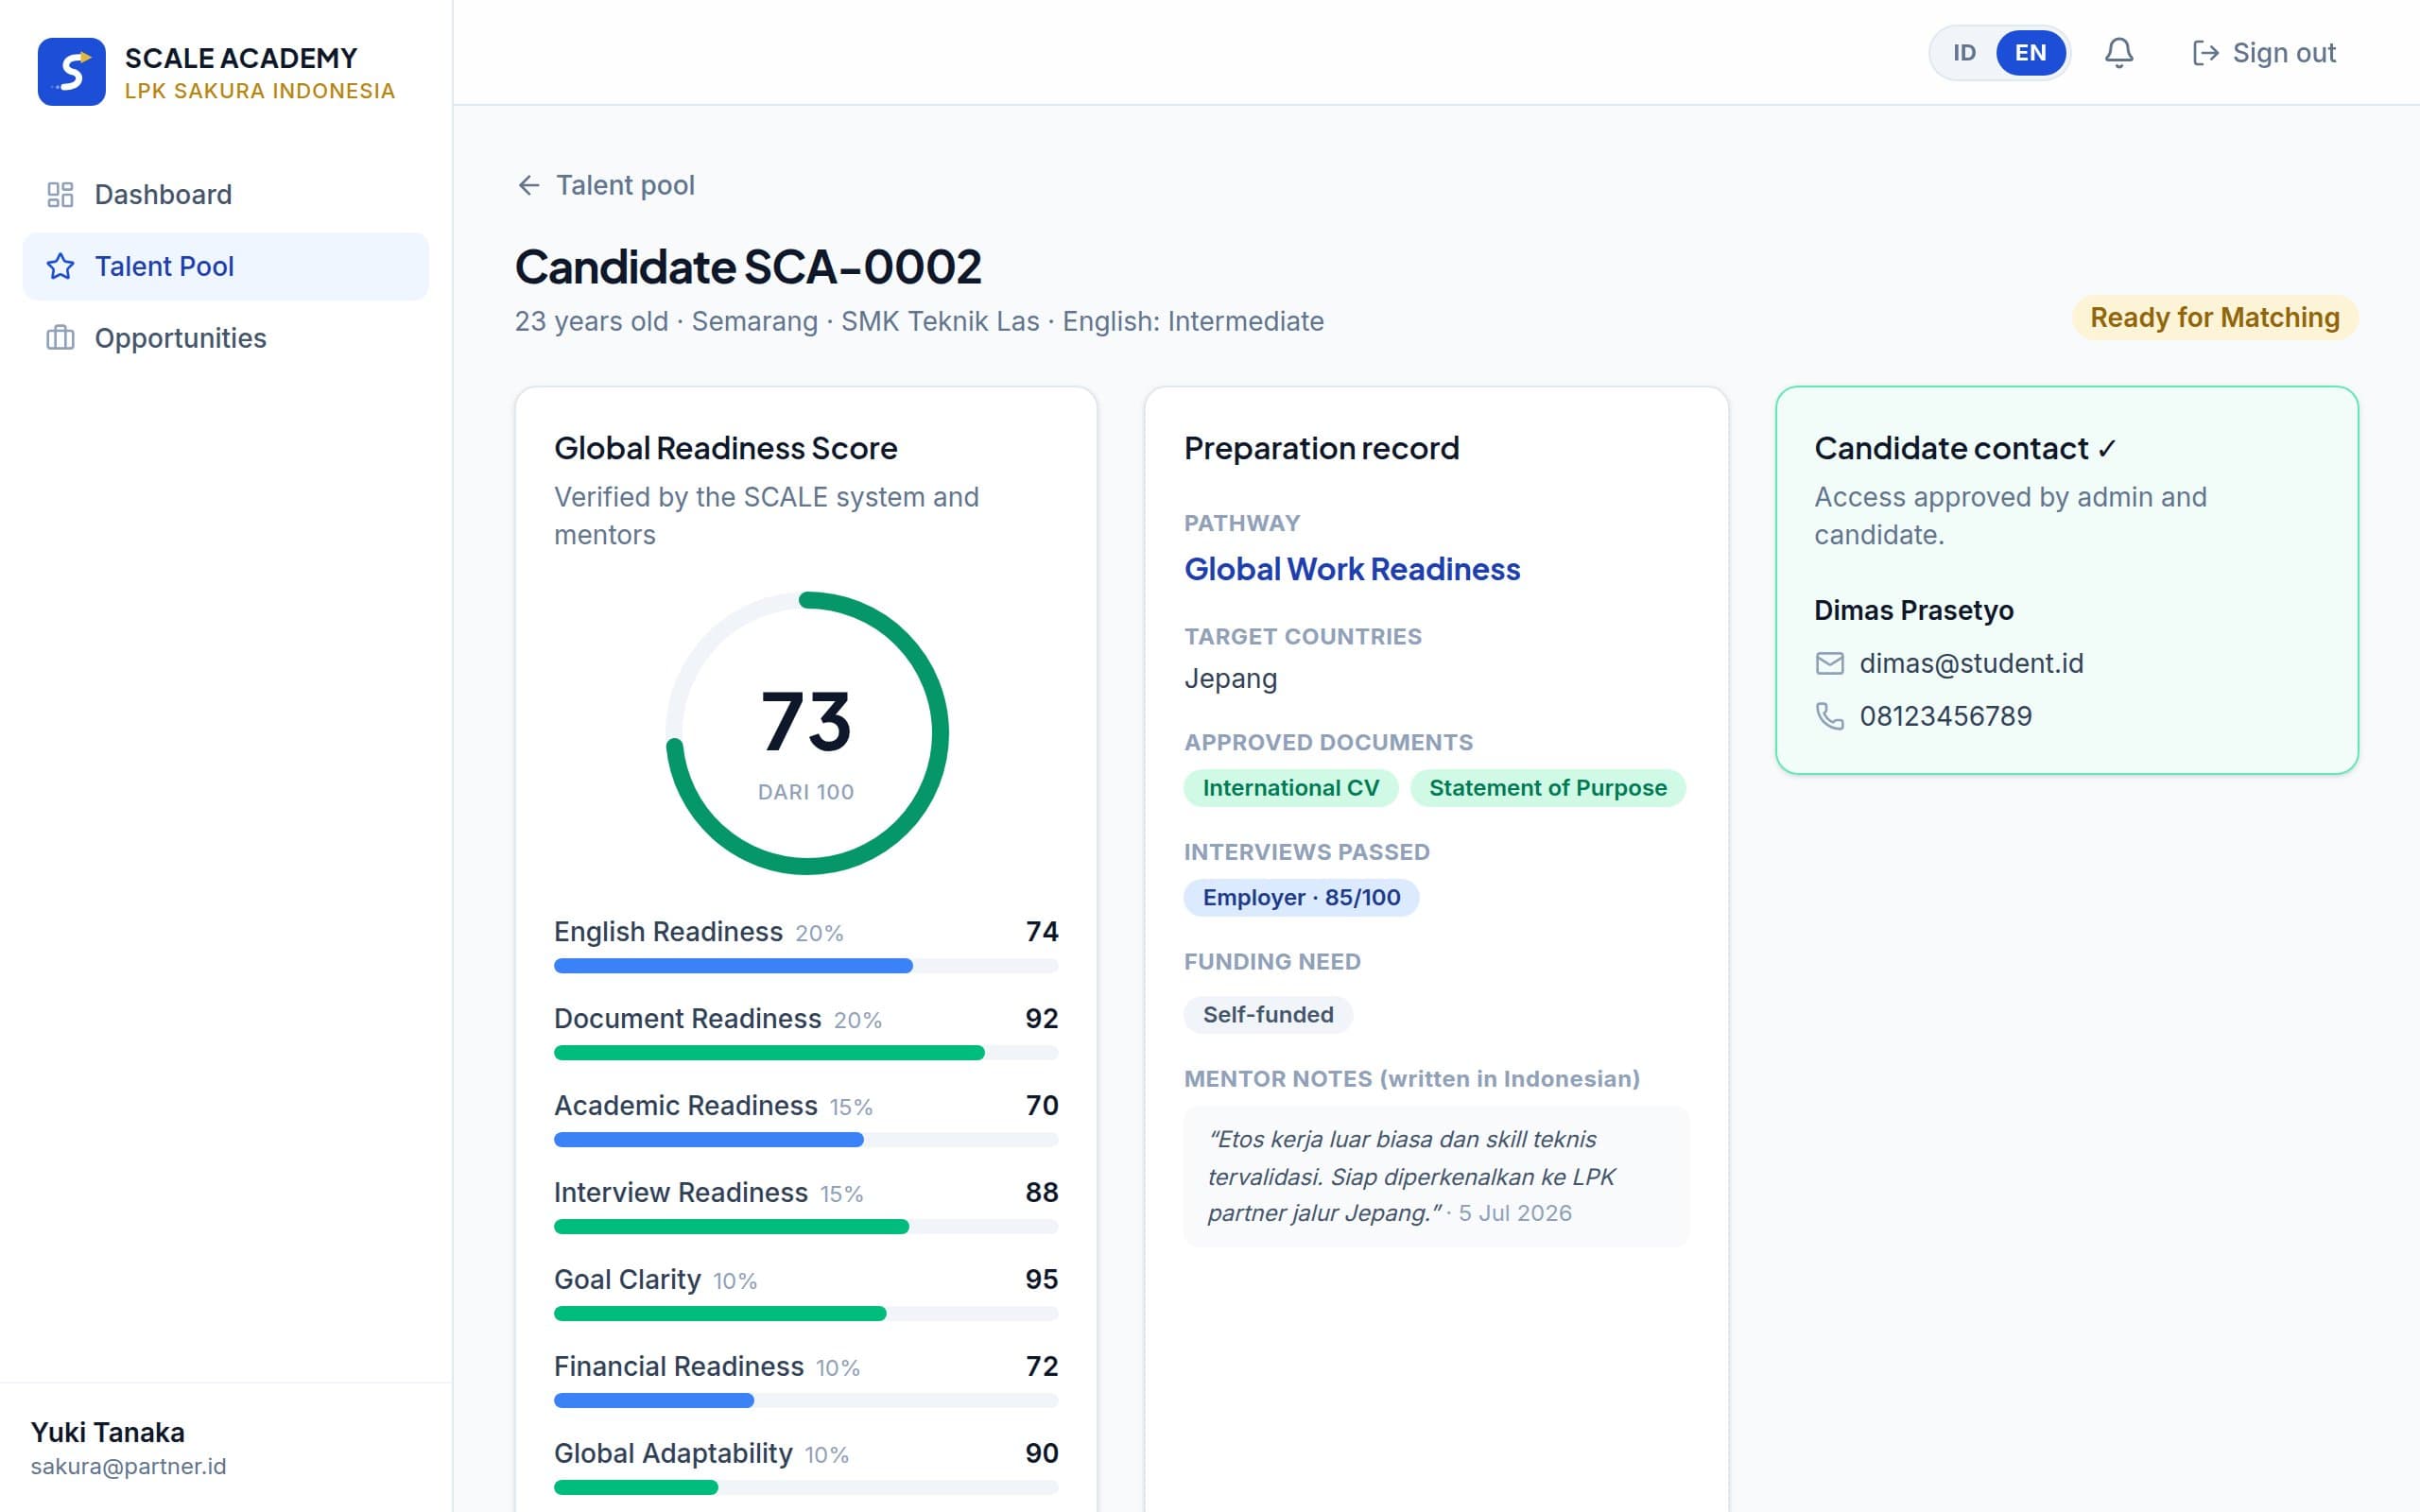Viewport: 2420px width, 1512px height.
Task: Click LPK SAKURA INDONESIA subtitle
Action: 260,91
